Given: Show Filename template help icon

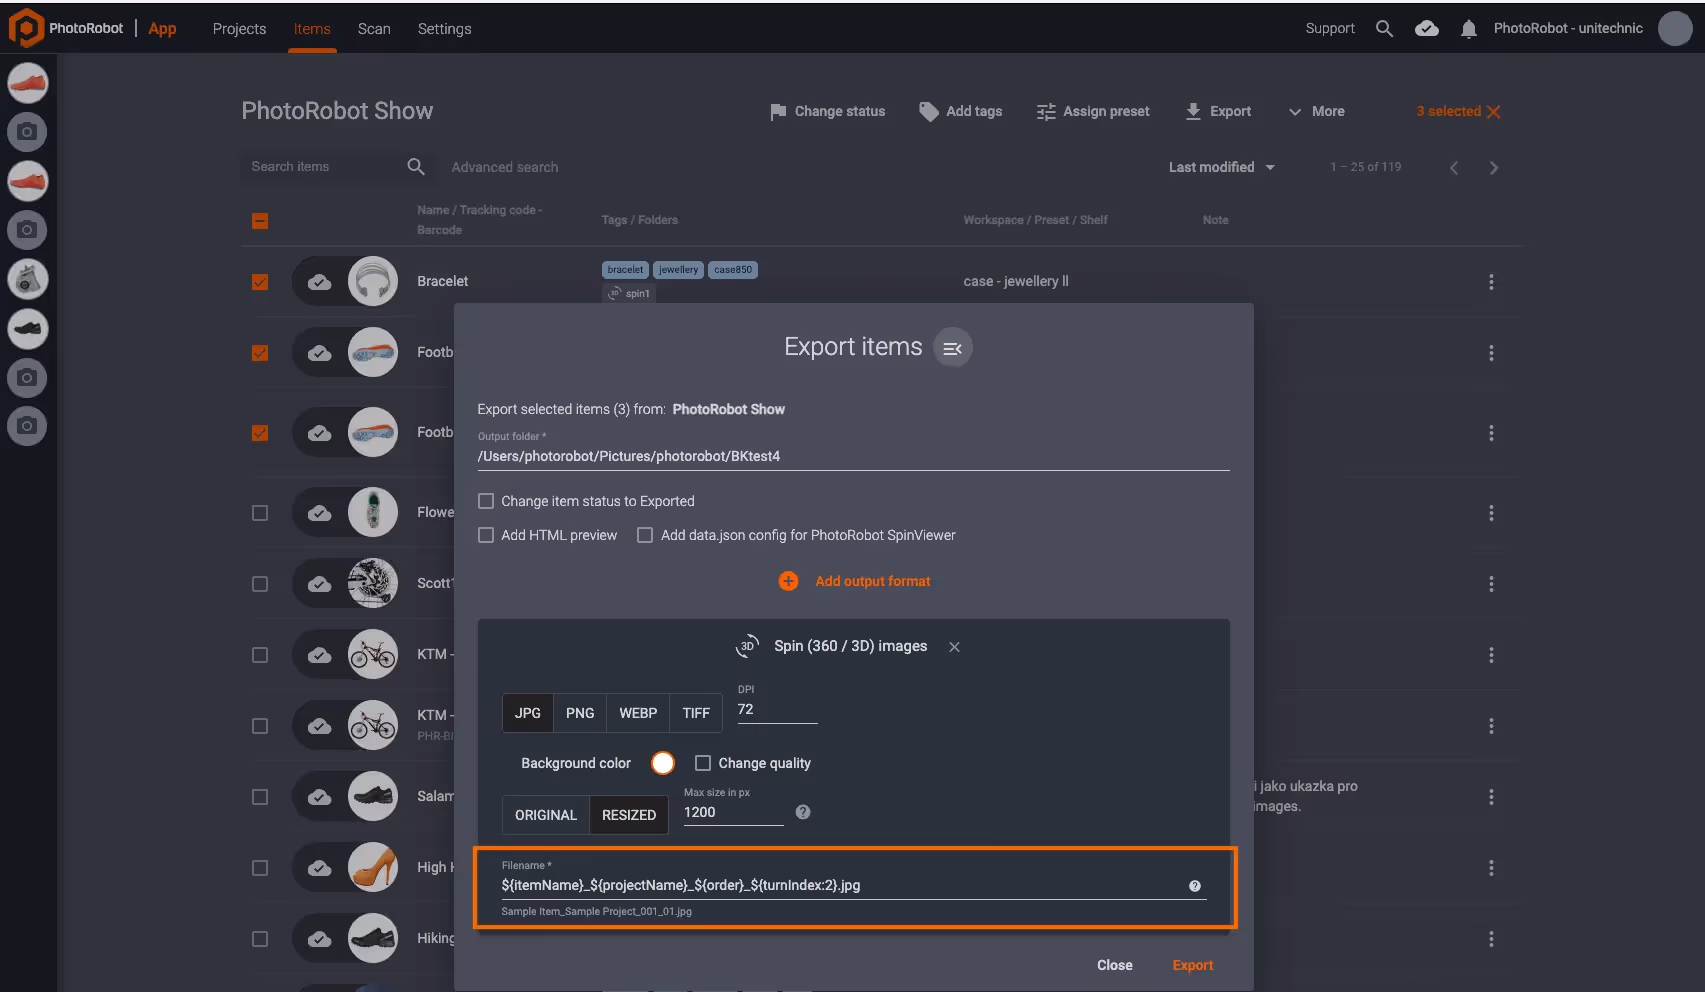Looking at the screenshot, I should 1194,886.
